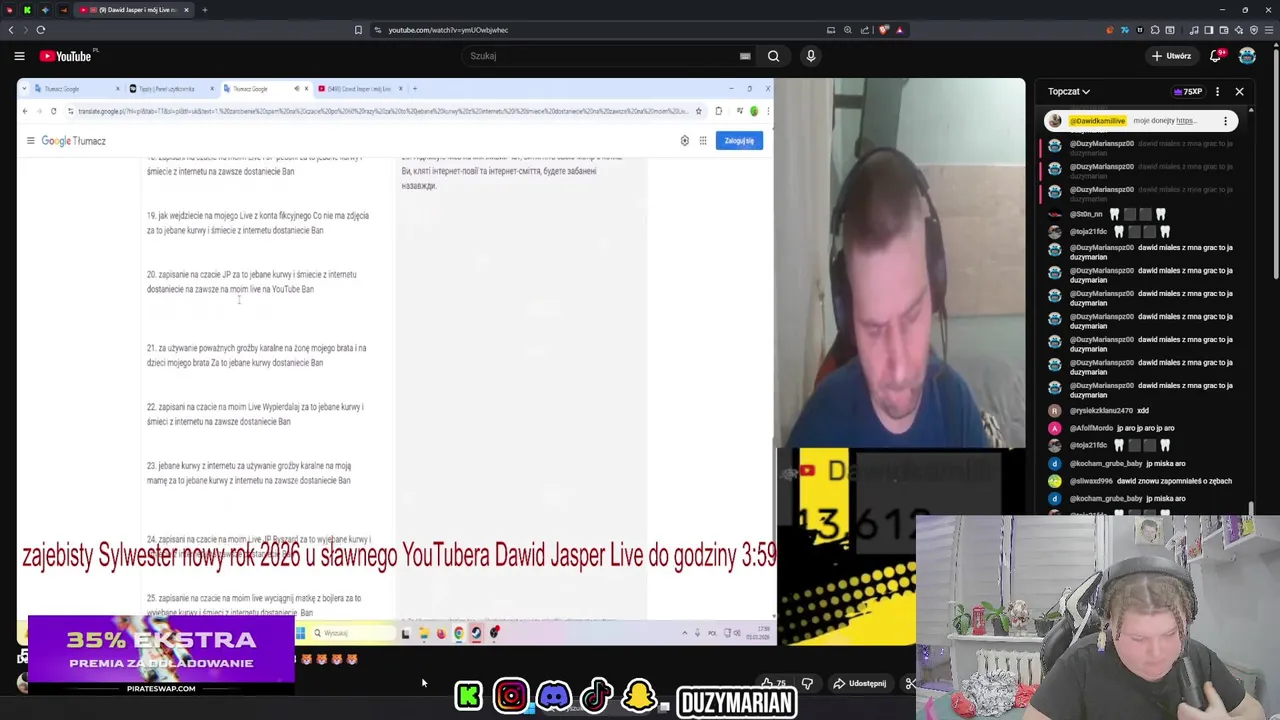Open a new browser tab with plus

[x=204, y=10]
